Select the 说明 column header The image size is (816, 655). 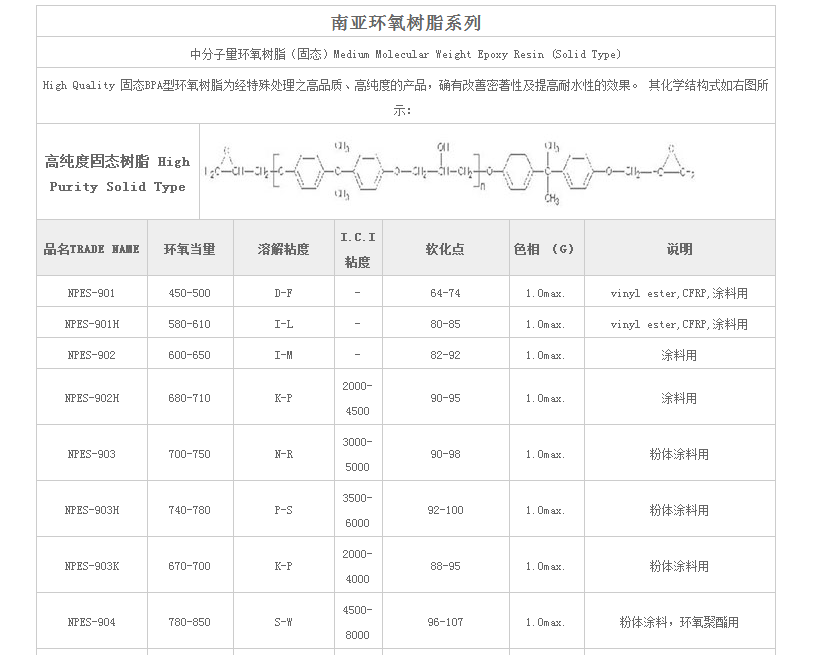pos(679,249)
